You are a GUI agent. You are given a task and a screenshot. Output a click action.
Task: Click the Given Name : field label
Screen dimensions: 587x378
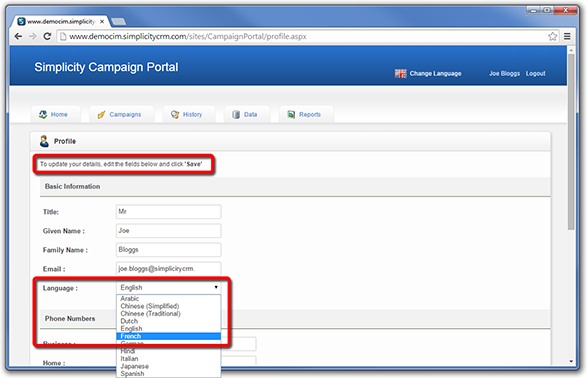pos(64,231)
